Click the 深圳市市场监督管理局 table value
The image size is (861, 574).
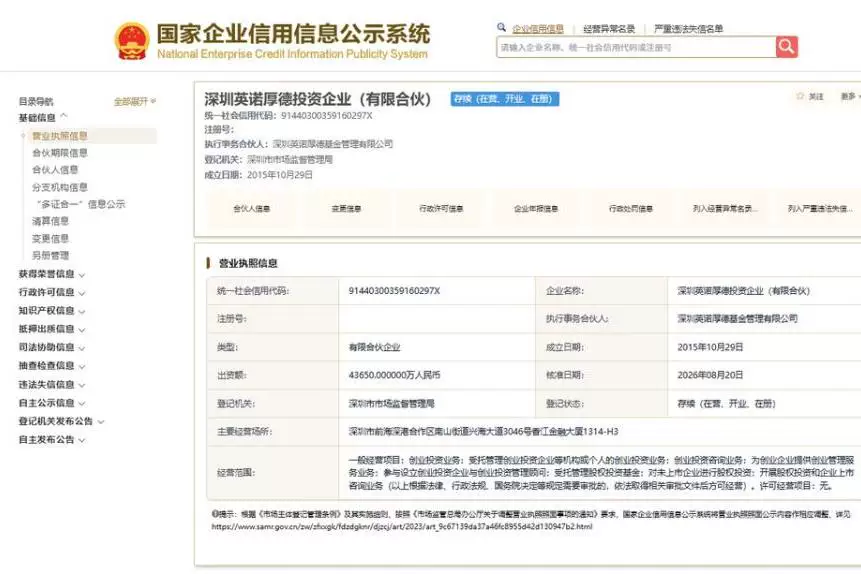(x=392, y=404)
